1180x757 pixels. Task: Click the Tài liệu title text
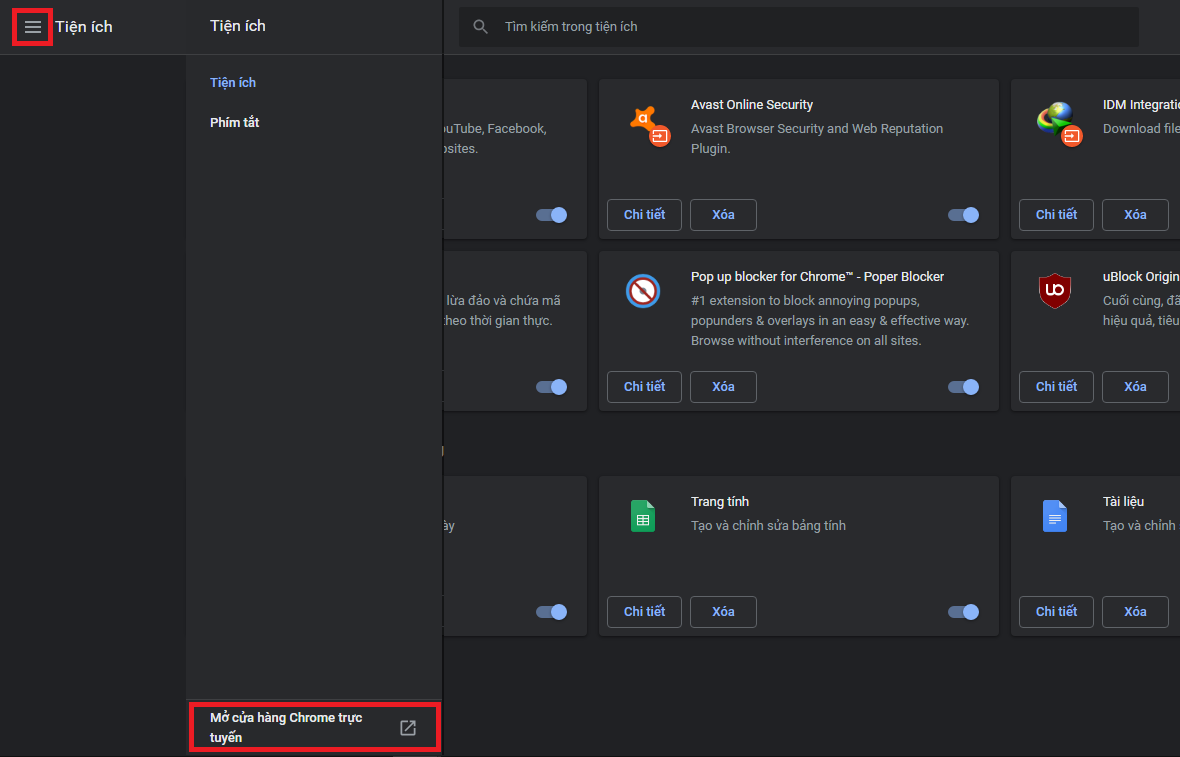click(x=1123, y=502)
